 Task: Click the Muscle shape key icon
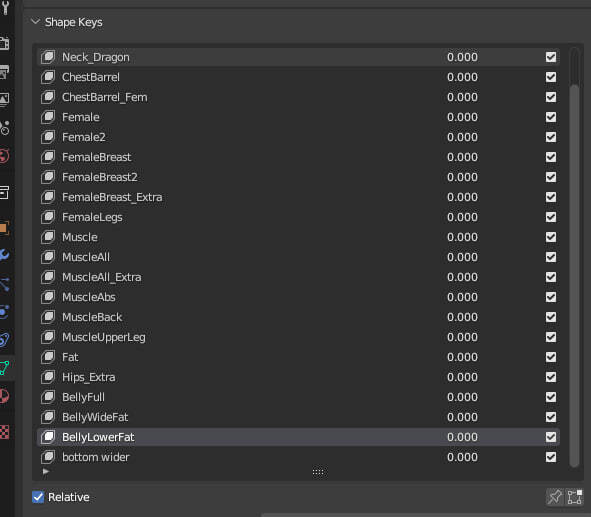coord(48,237)
